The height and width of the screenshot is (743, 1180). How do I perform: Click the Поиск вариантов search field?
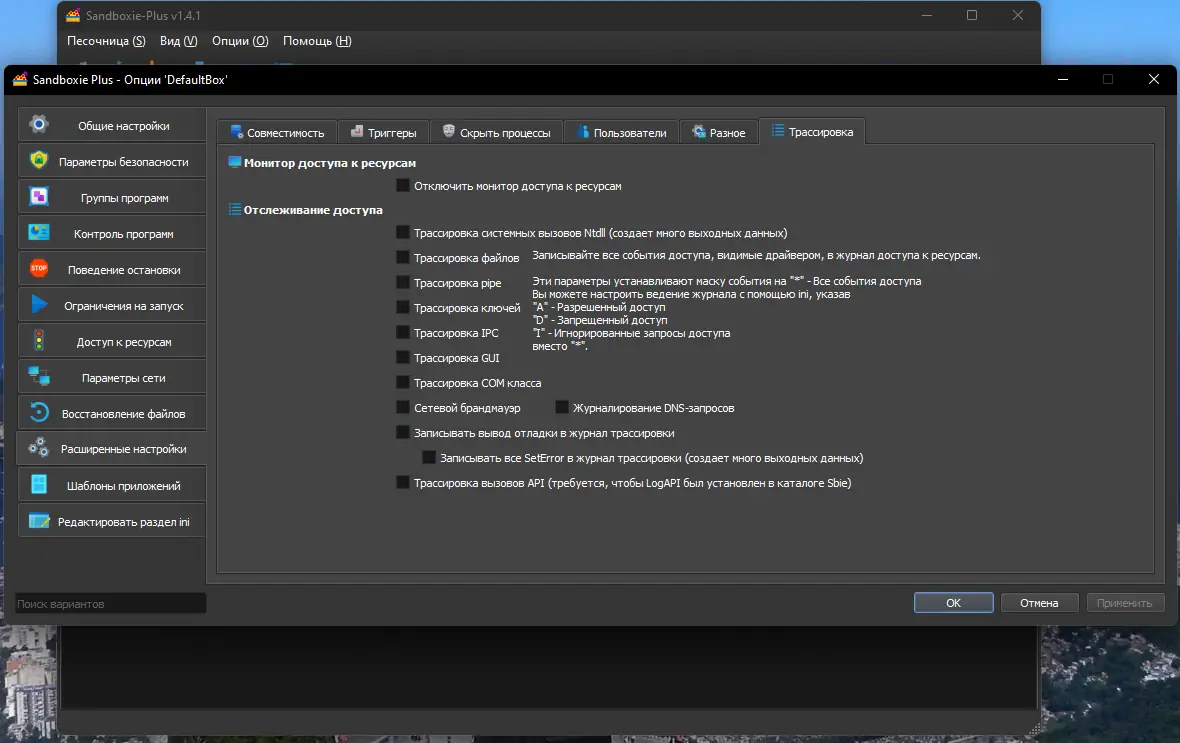(x=111, y=604)
